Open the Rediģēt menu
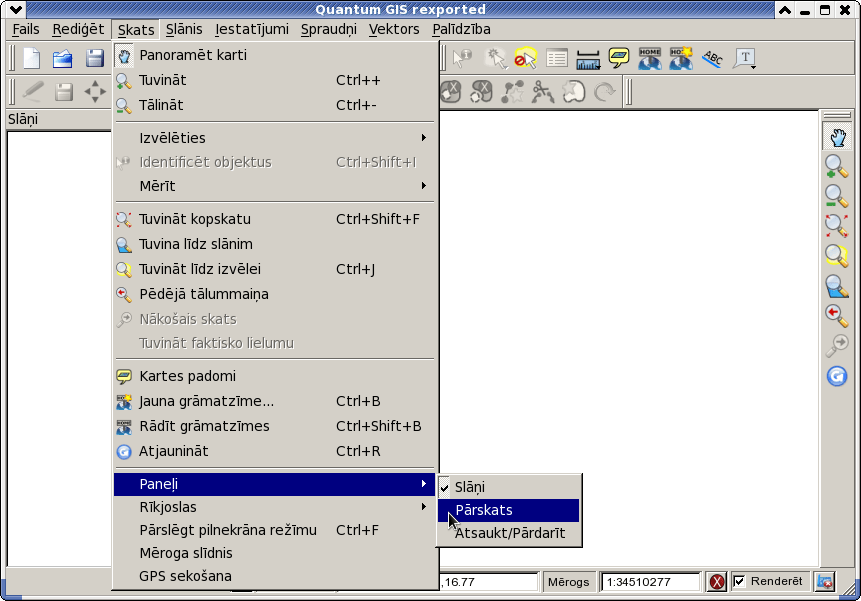861x601 pixels. coord(78,29)
